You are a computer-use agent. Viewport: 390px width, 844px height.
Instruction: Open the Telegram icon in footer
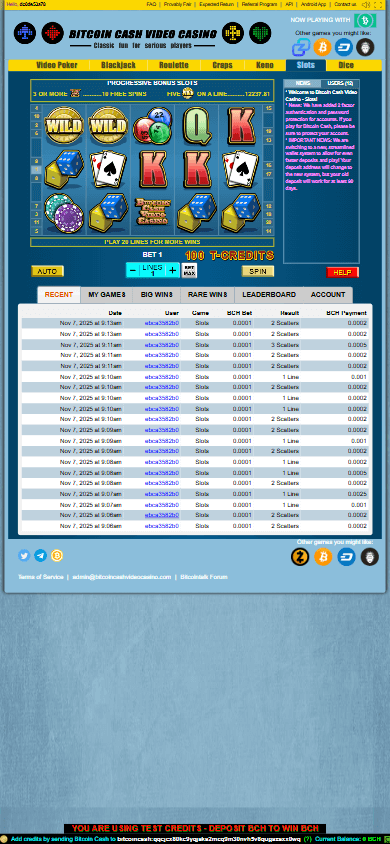pyautogui.click(x=40, y=555)
